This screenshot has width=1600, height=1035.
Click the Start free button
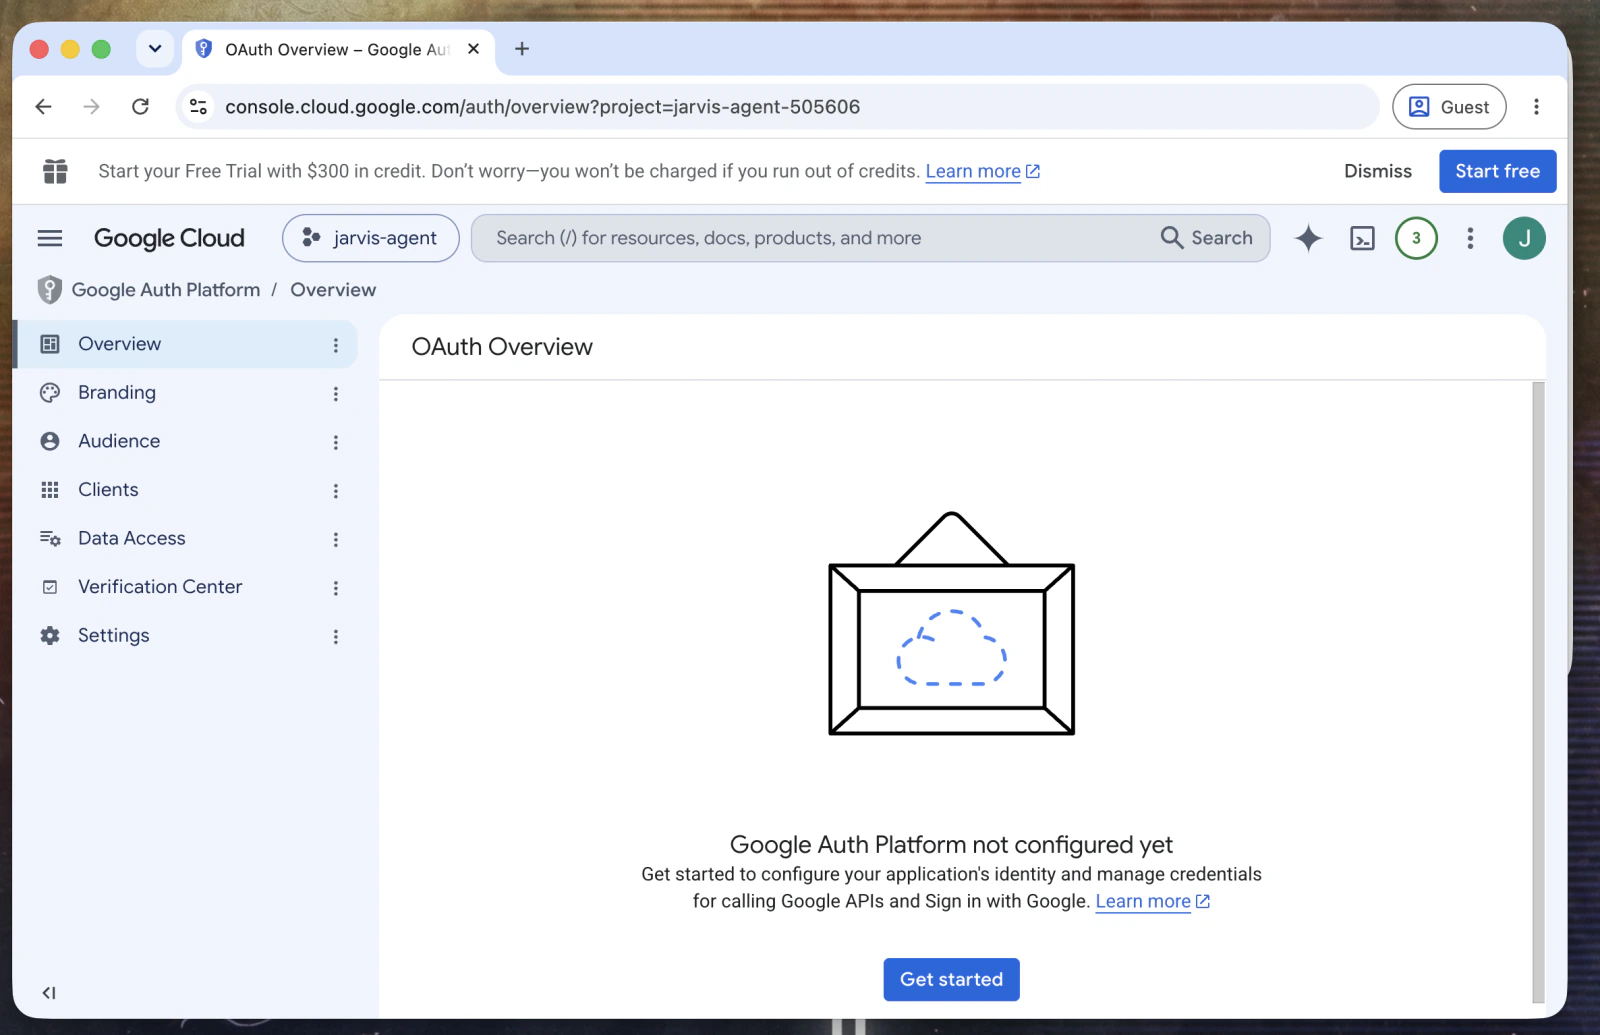tap(1497, 171)
